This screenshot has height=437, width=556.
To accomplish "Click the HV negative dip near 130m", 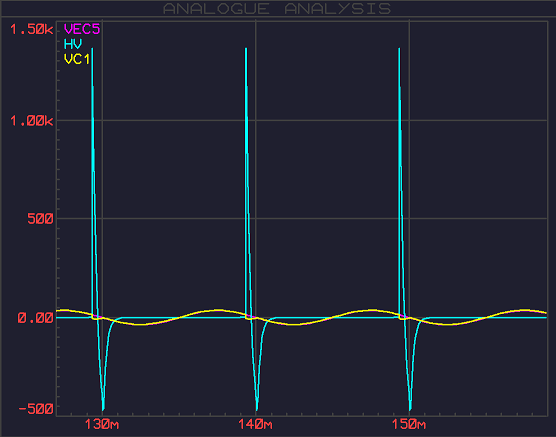I will click(103, 410).
